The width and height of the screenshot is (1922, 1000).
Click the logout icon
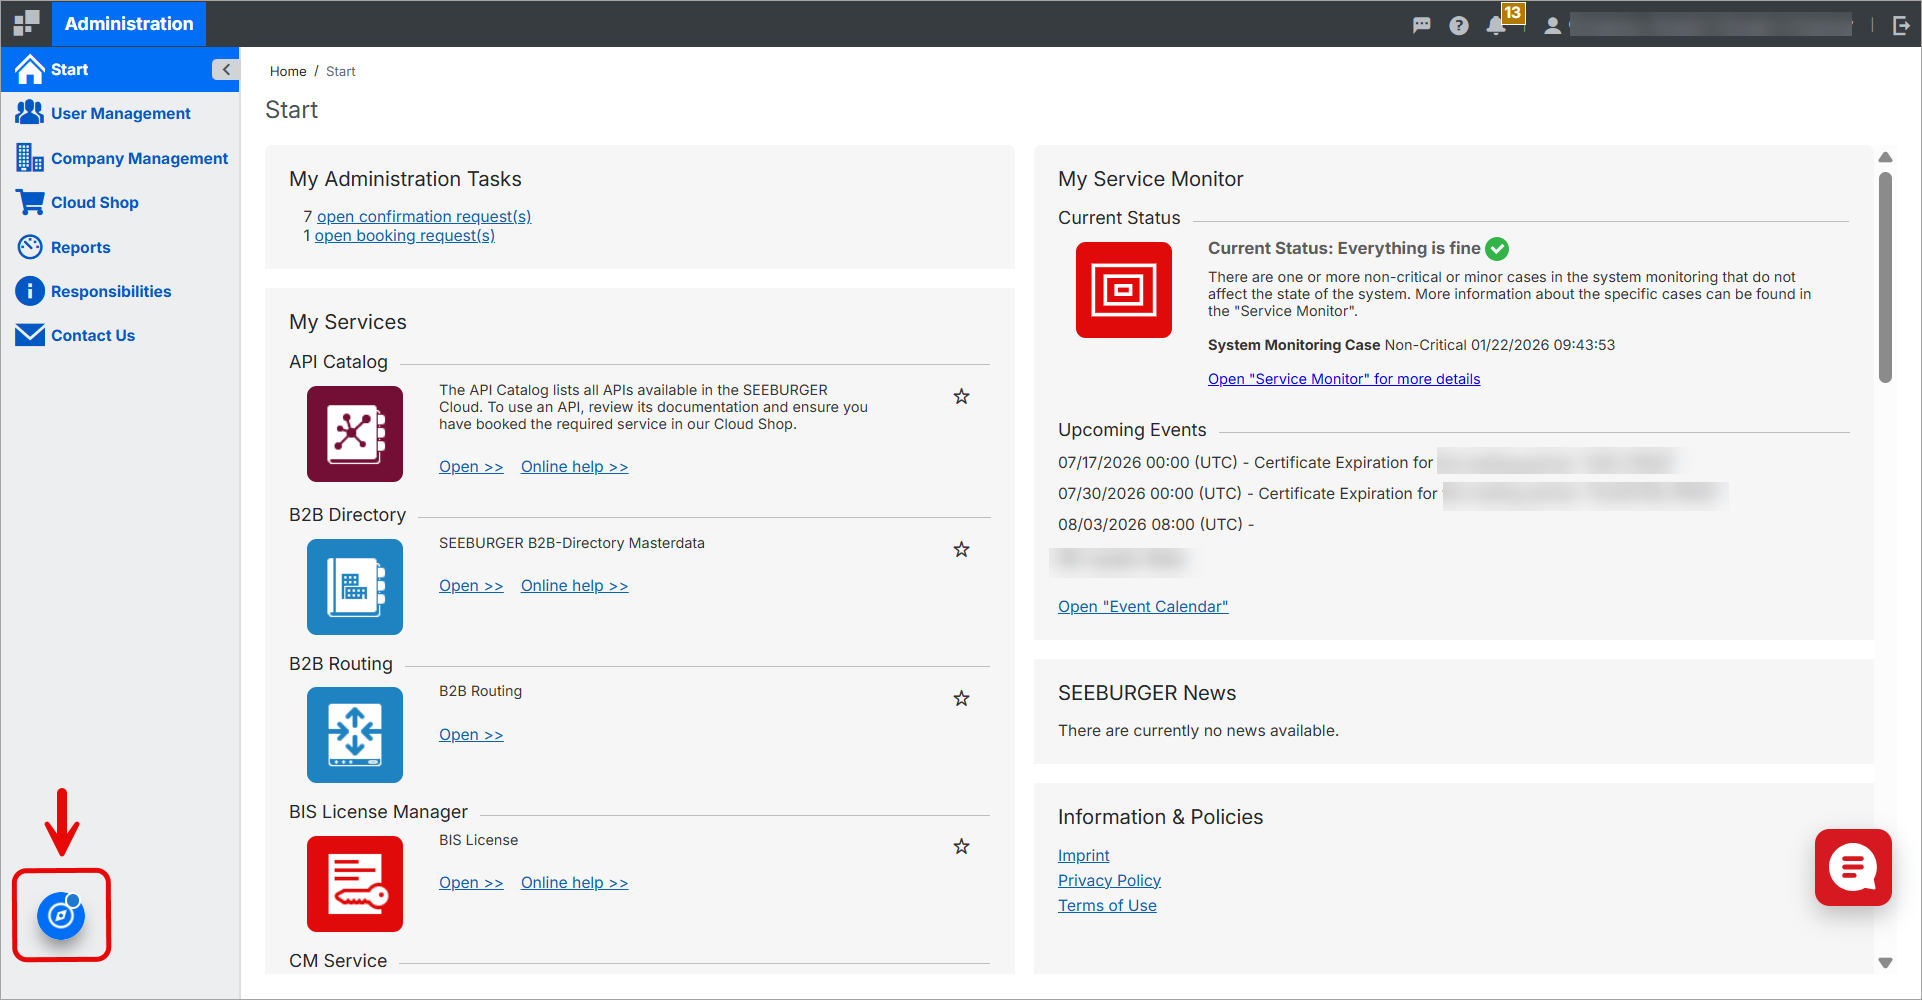[x=1901, y=25]
